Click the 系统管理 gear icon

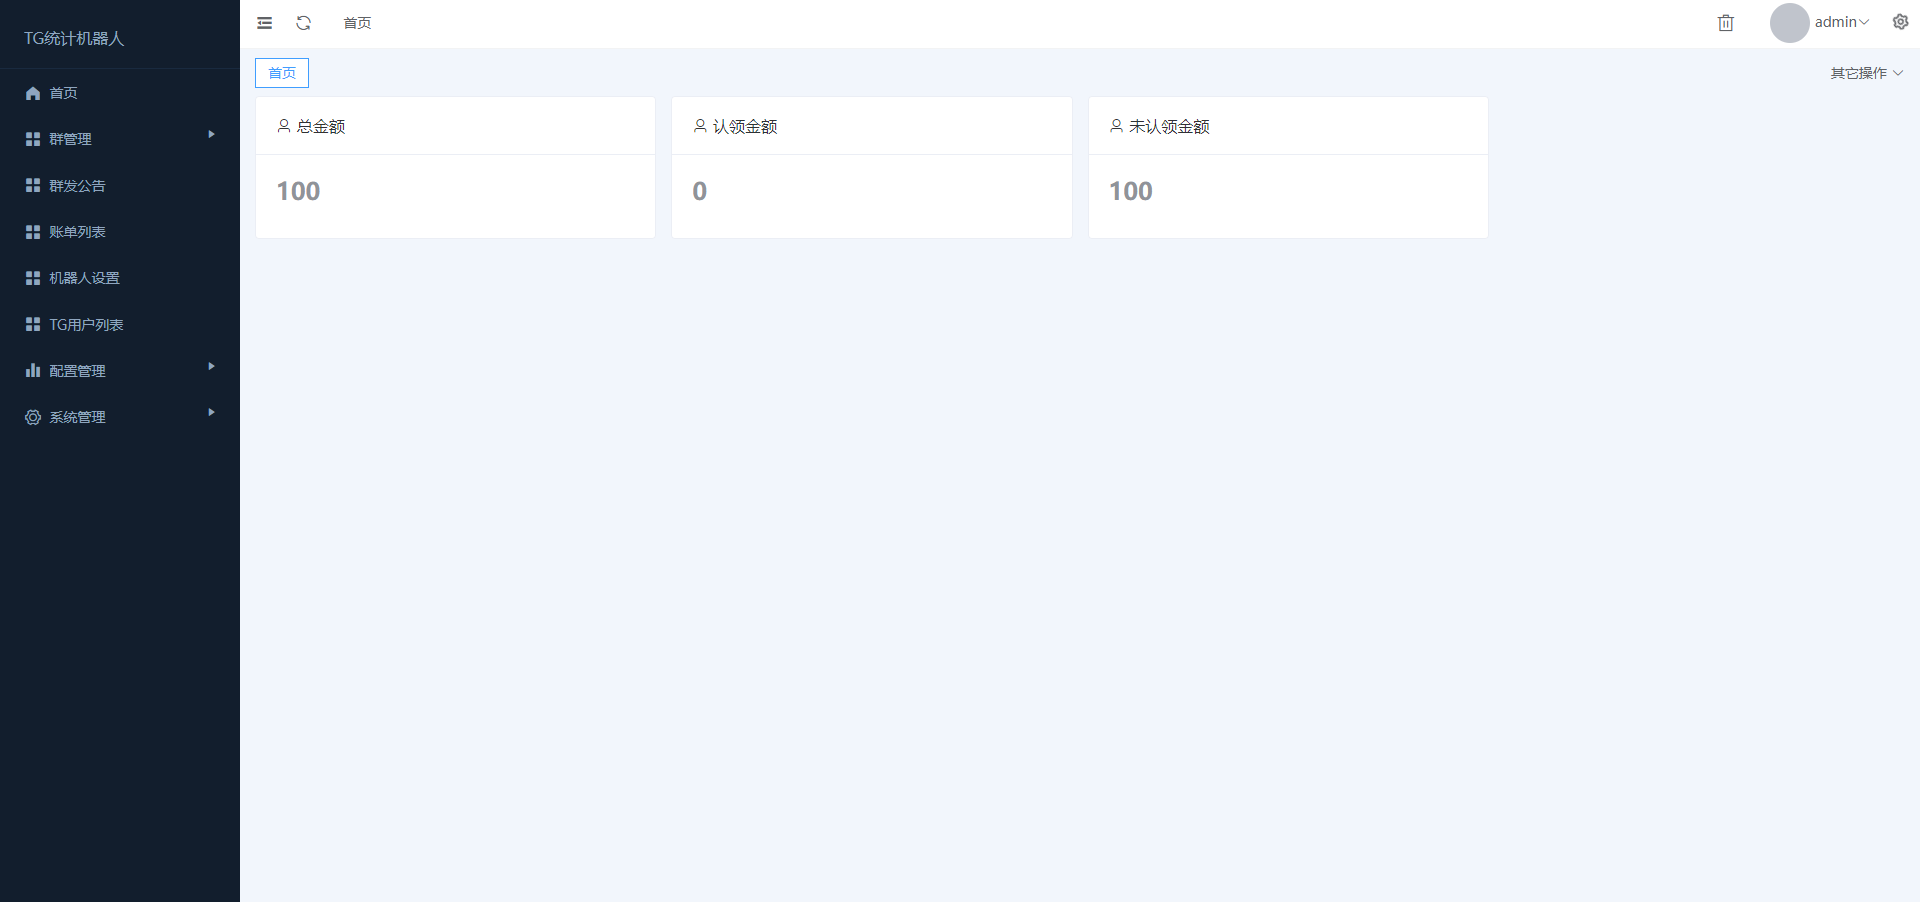click(33, 417)
